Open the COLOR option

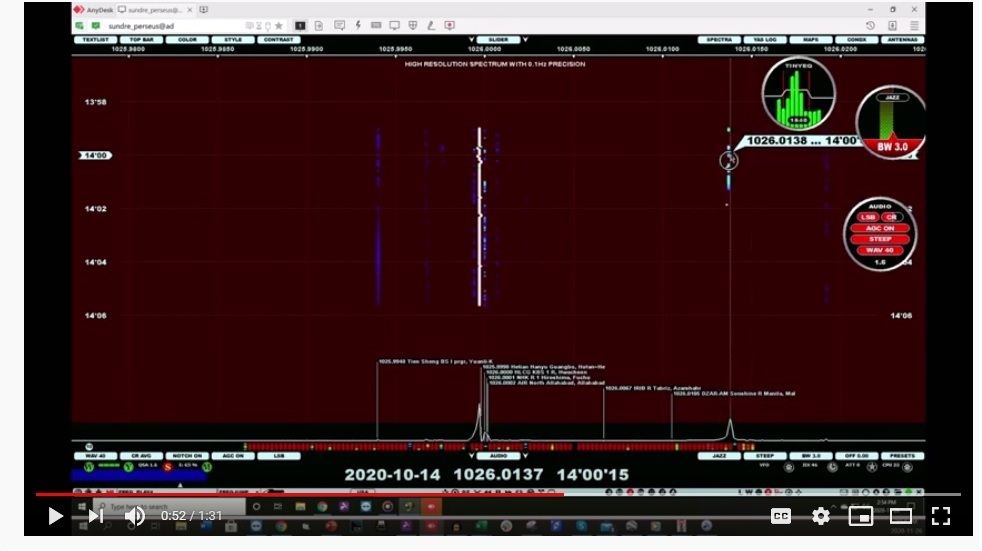pos(187,39)
